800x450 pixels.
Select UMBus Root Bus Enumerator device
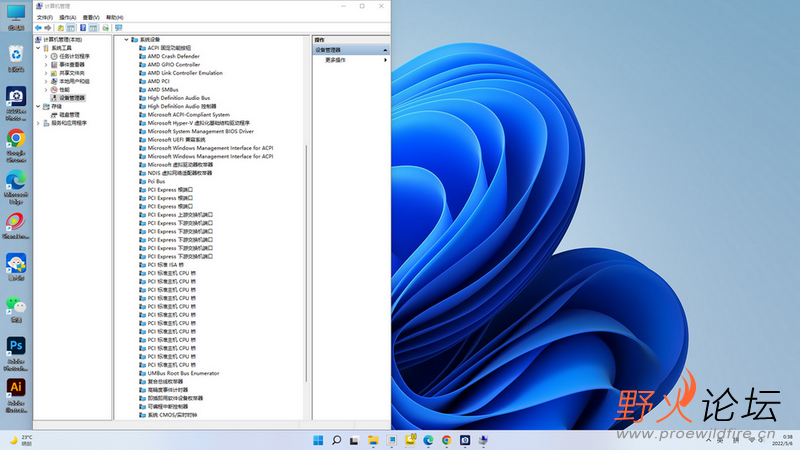[183, 373]
